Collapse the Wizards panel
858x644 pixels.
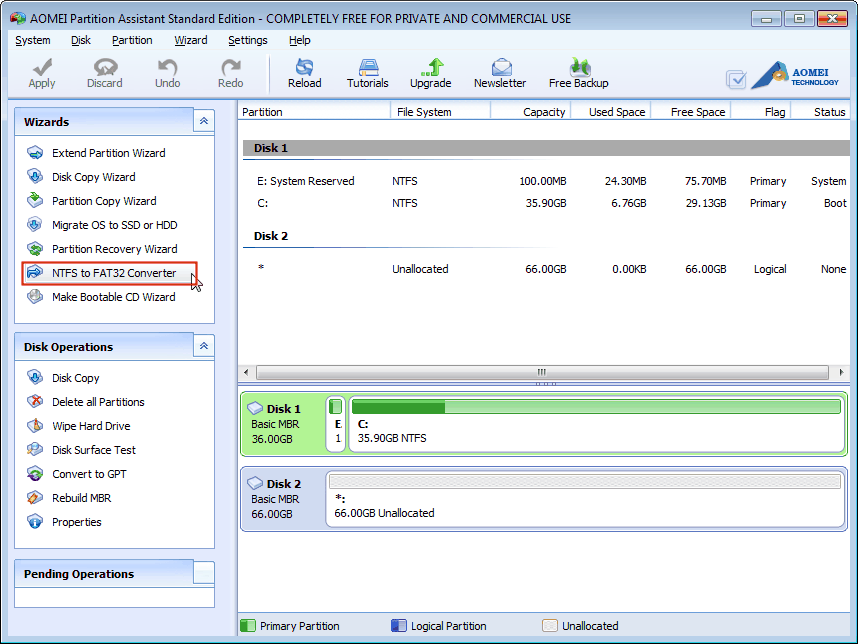203,121
